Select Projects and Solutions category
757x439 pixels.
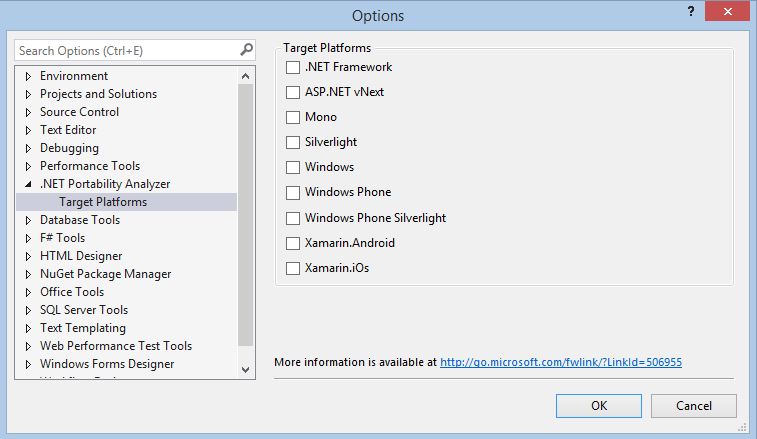coord(98,94)
